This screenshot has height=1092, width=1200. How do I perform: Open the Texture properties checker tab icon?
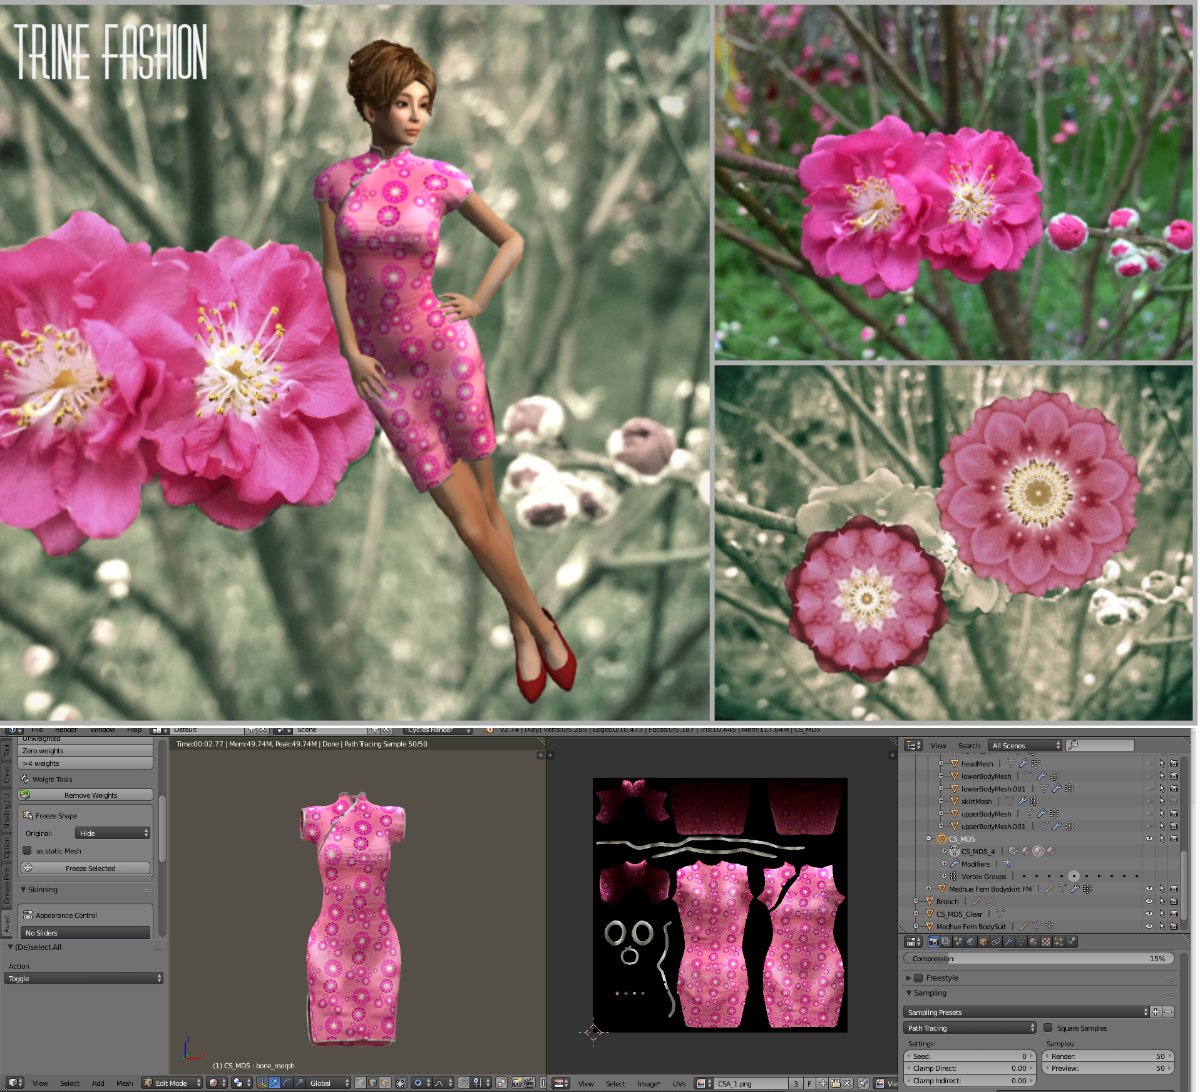(1046, 941)
